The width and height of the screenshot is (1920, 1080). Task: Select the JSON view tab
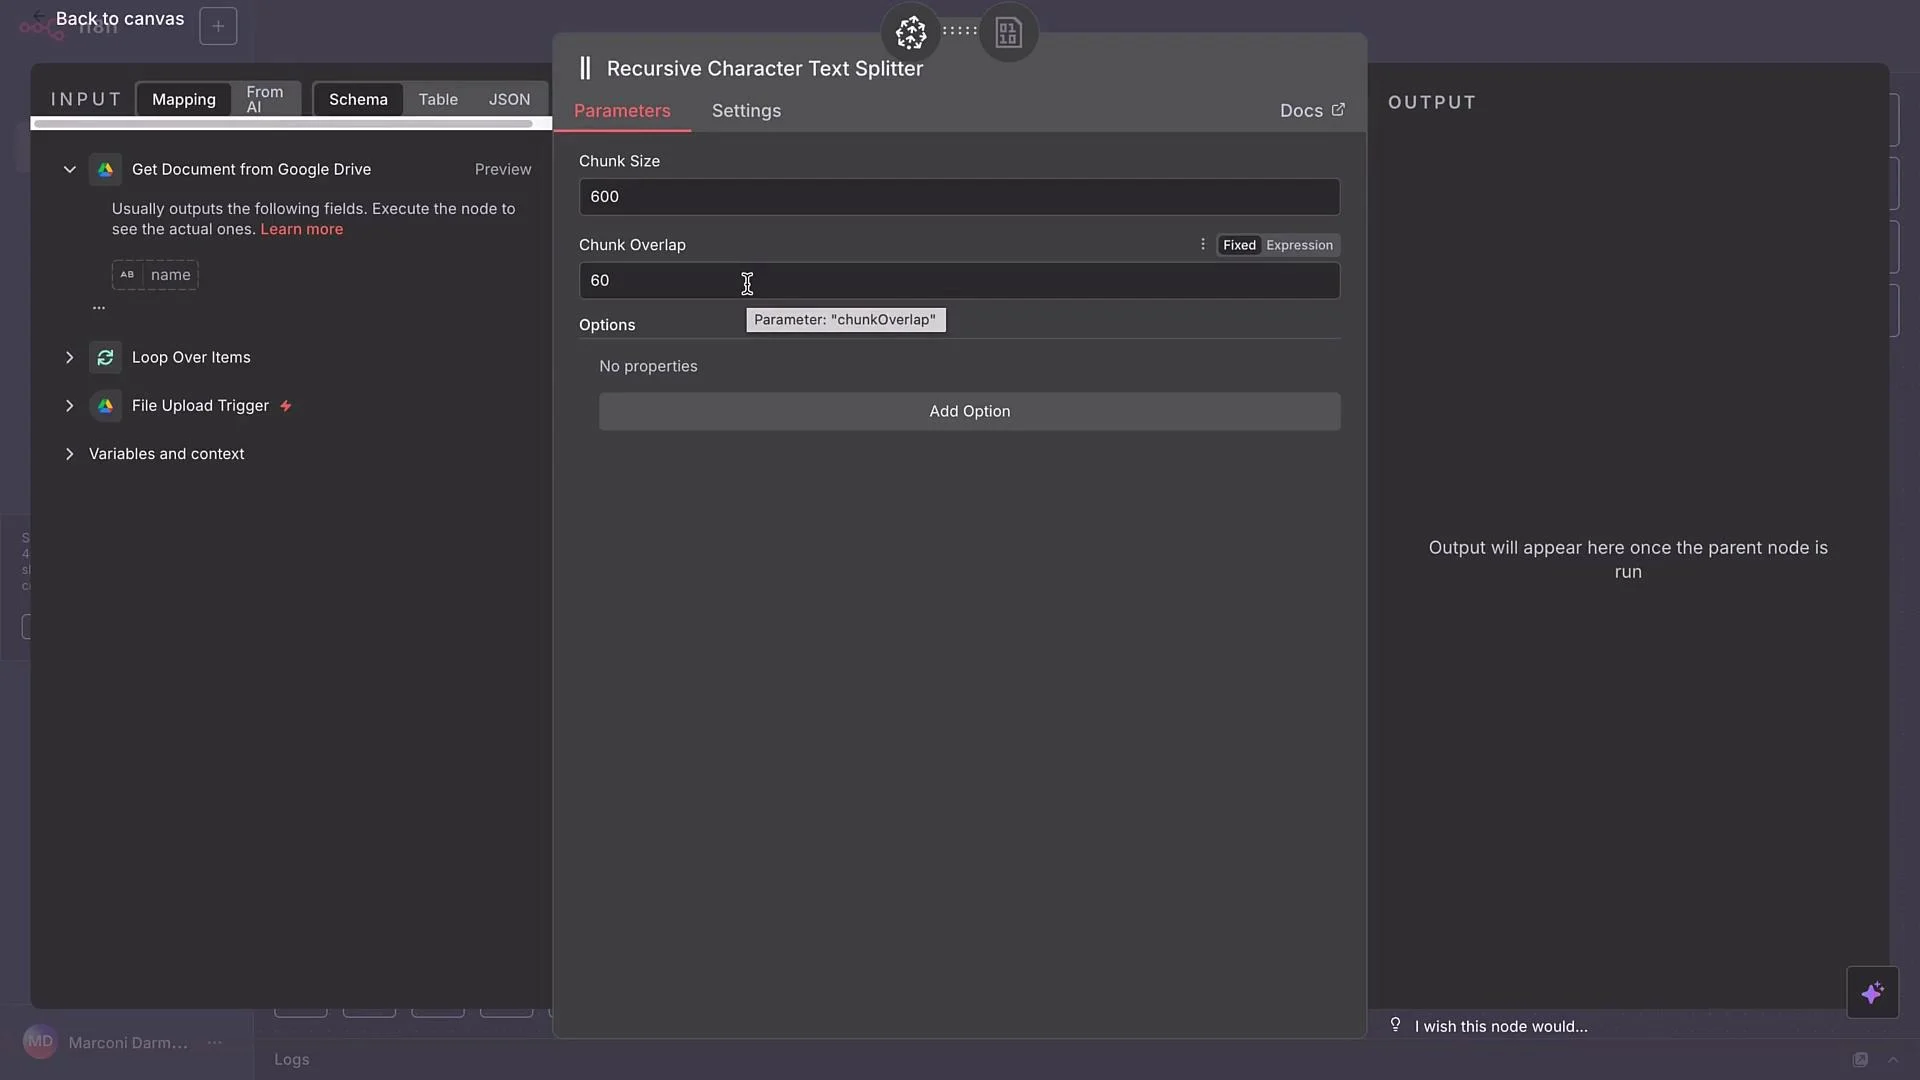pyautogui.click(x=509, y=99)
